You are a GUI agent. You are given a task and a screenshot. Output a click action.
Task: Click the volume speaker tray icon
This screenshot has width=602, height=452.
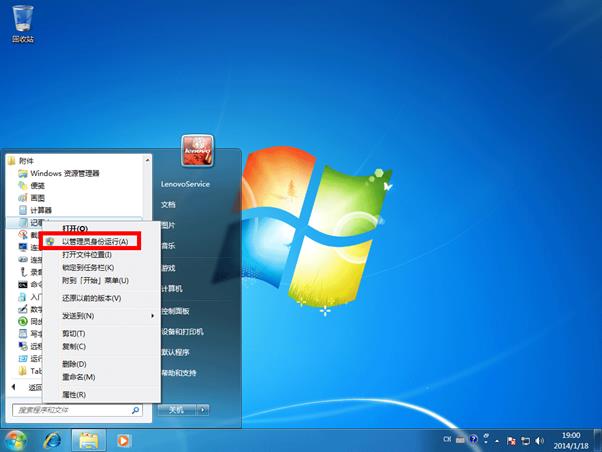(x=539, y=440)
